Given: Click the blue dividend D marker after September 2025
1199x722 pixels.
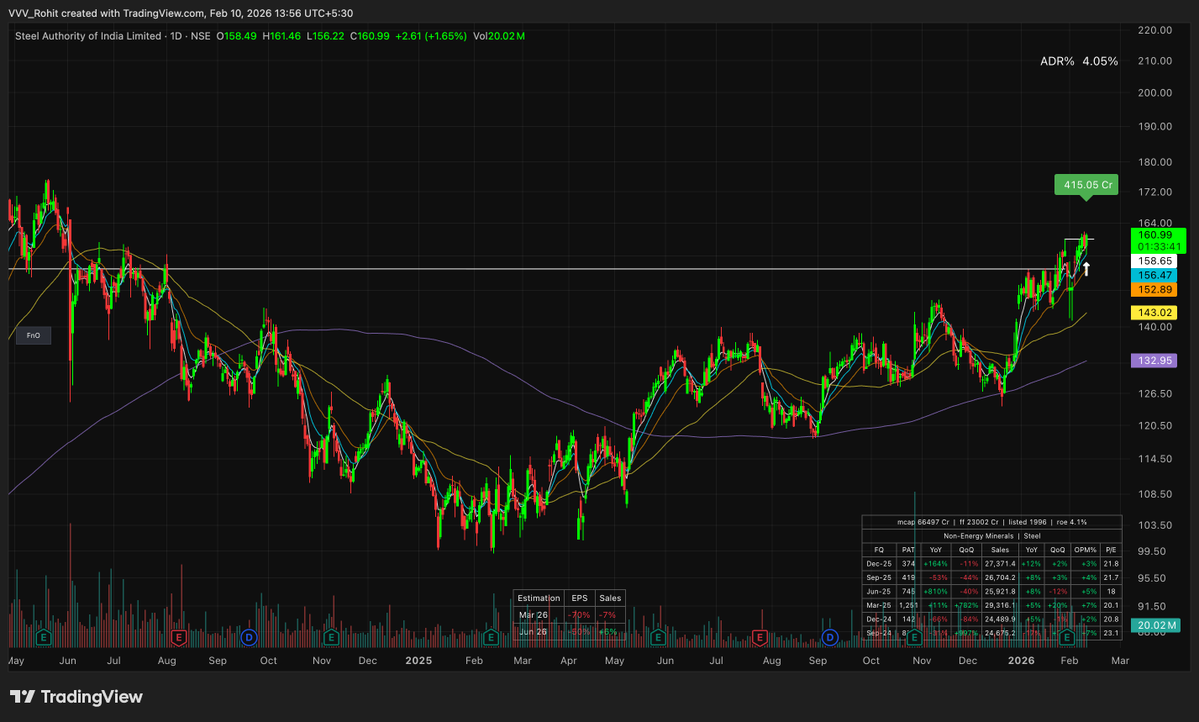Looking at the screenshot, I should [x=830, y=637].
